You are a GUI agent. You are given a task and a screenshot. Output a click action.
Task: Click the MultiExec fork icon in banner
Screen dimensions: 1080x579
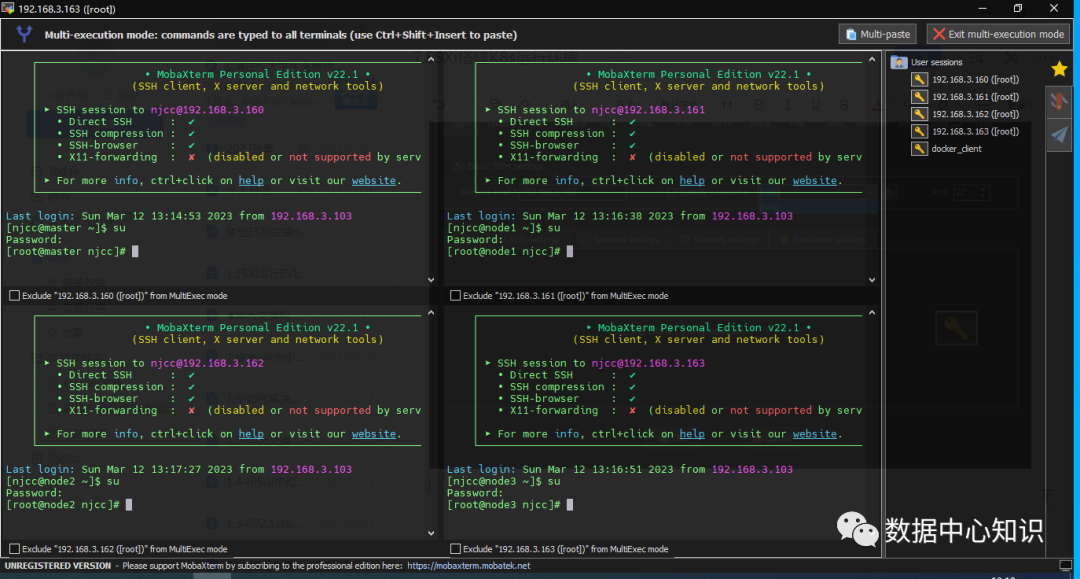pos(24,34)
